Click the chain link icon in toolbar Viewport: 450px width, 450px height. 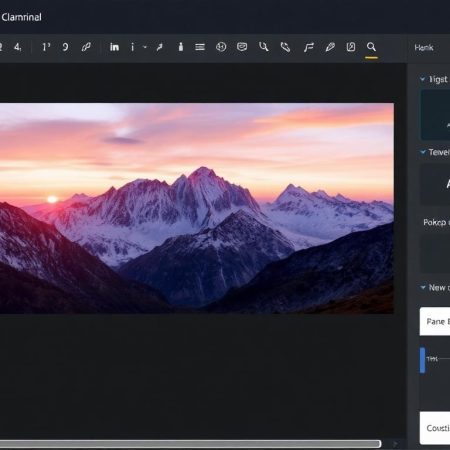[x=86, y=47]
